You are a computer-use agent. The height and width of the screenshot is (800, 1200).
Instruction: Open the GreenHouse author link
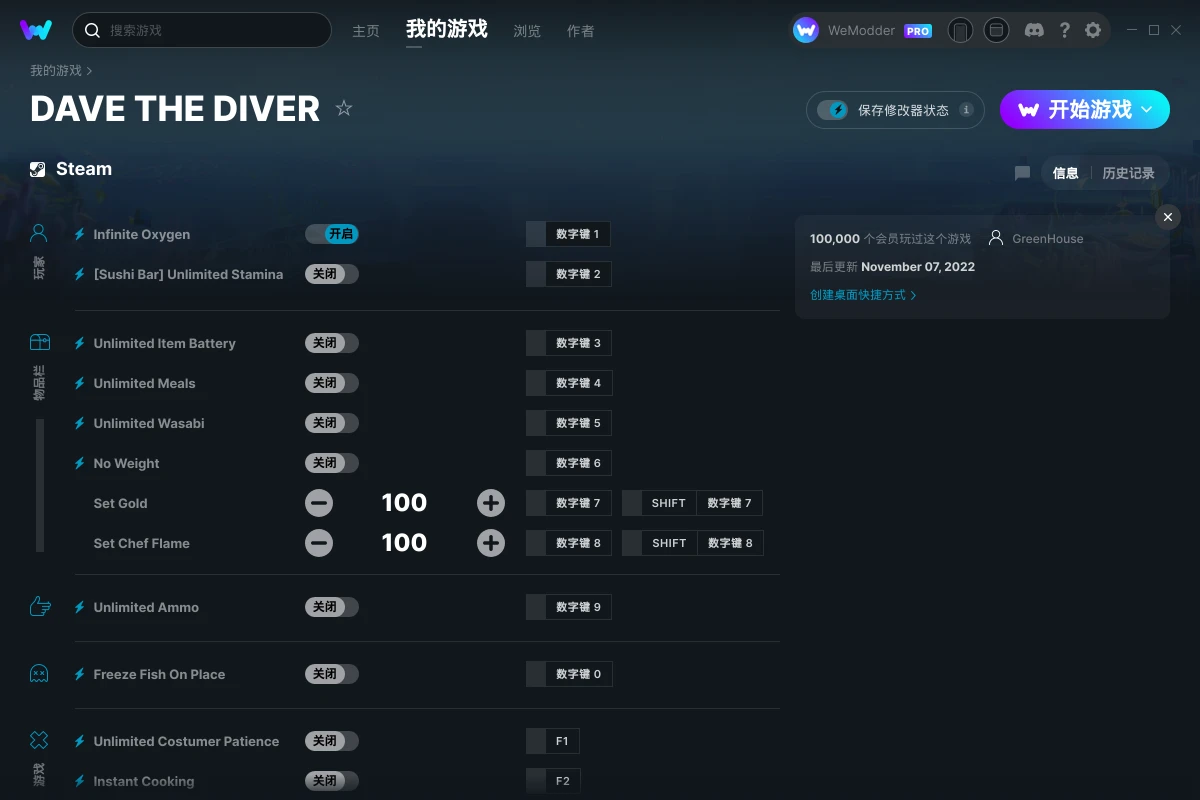(1047, 239)
